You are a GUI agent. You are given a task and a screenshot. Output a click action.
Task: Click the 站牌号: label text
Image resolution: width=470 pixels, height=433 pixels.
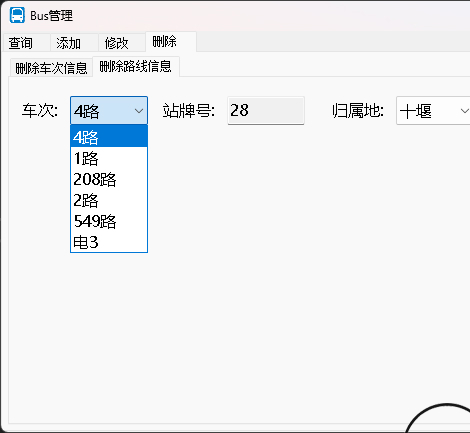[x=189, y=110]
